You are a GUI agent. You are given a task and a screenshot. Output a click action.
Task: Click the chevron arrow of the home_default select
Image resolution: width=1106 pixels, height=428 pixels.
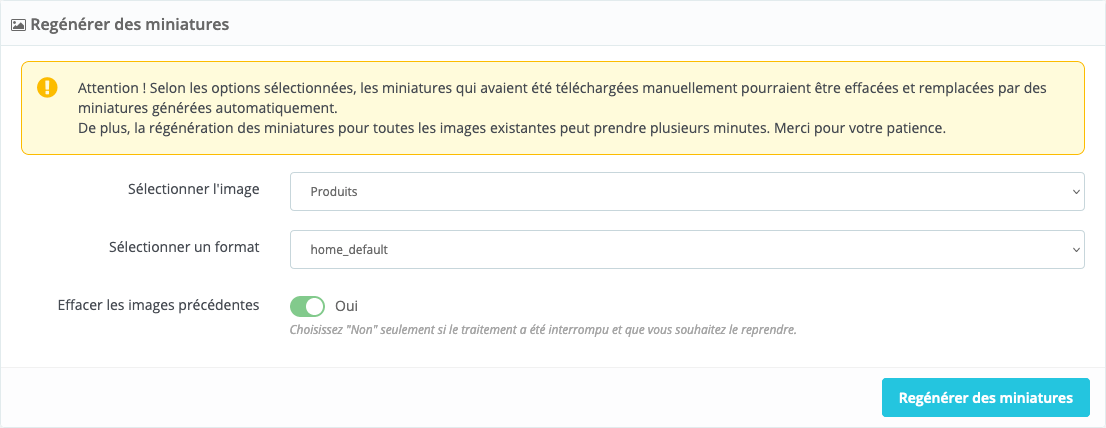[1076, 250]
